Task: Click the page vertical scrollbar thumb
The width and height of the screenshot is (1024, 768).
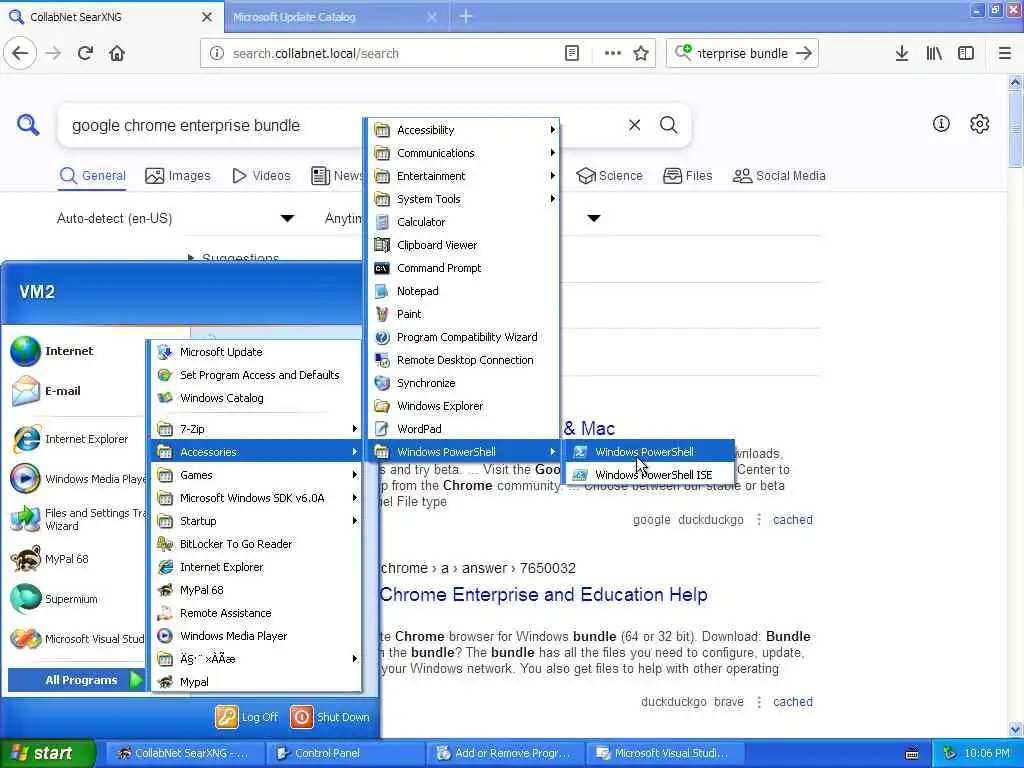Action: tap(1015, 131)
